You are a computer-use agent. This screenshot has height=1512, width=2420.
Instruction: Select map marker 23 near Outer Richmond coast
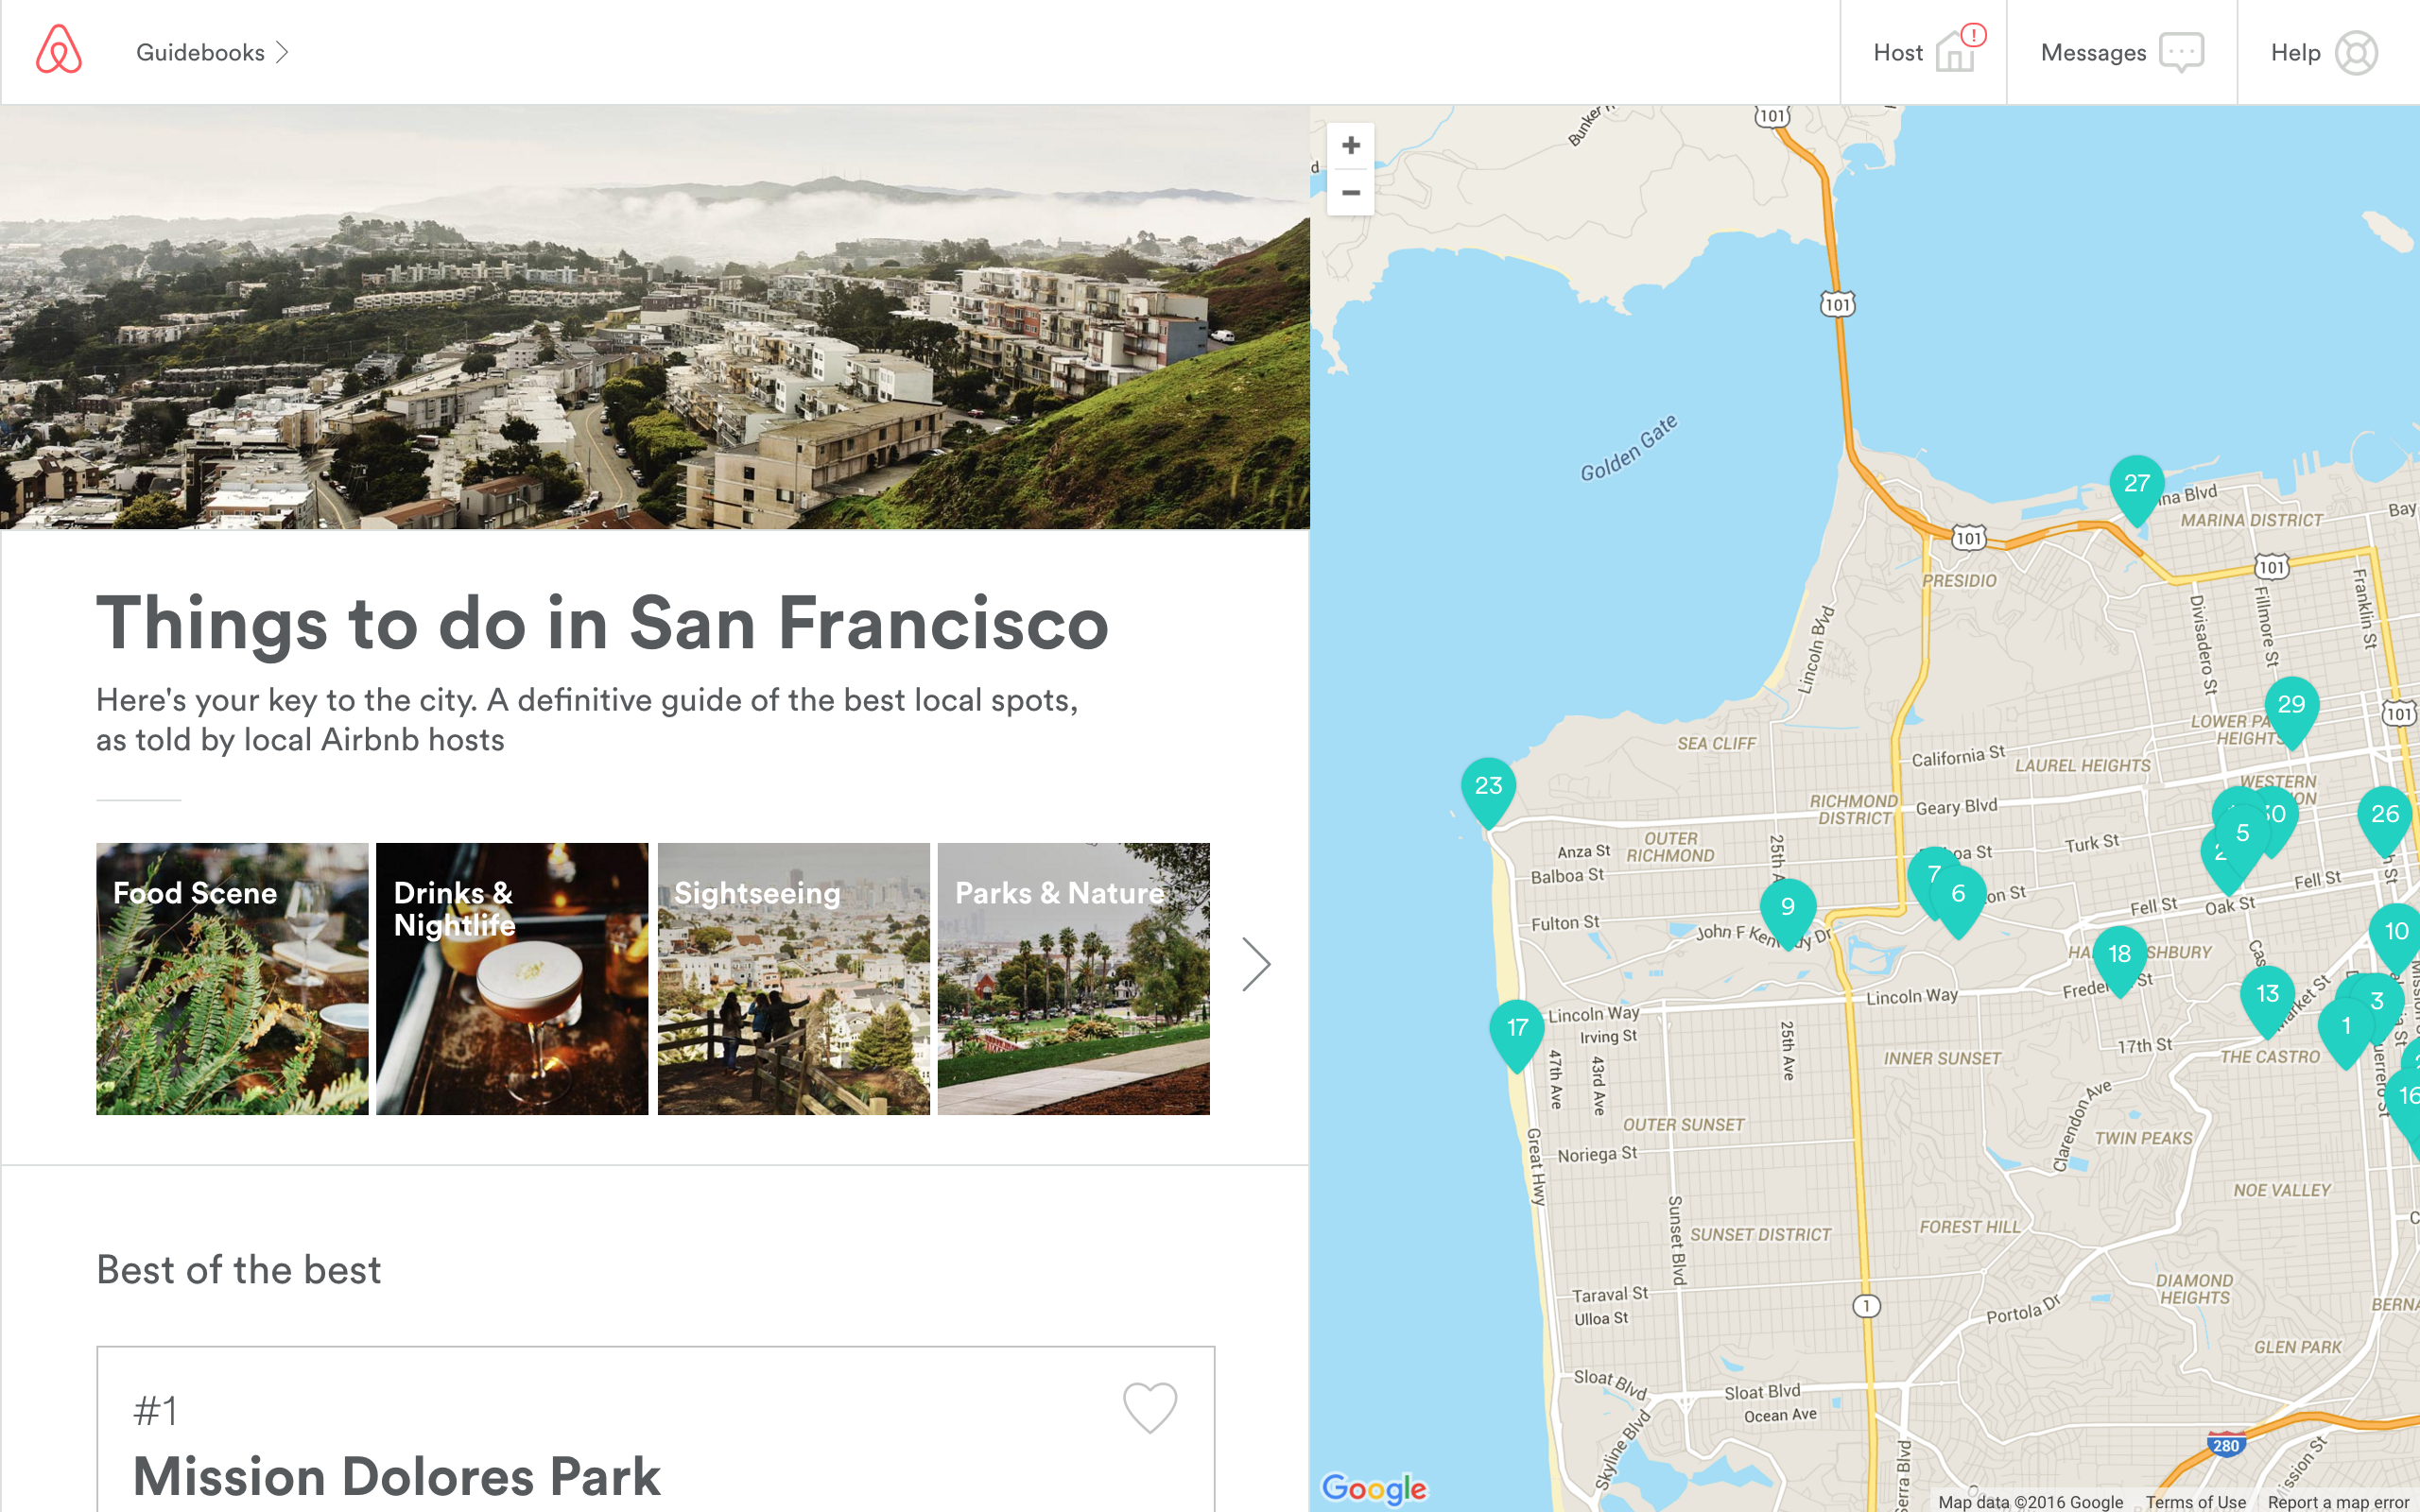point(1489,787)
